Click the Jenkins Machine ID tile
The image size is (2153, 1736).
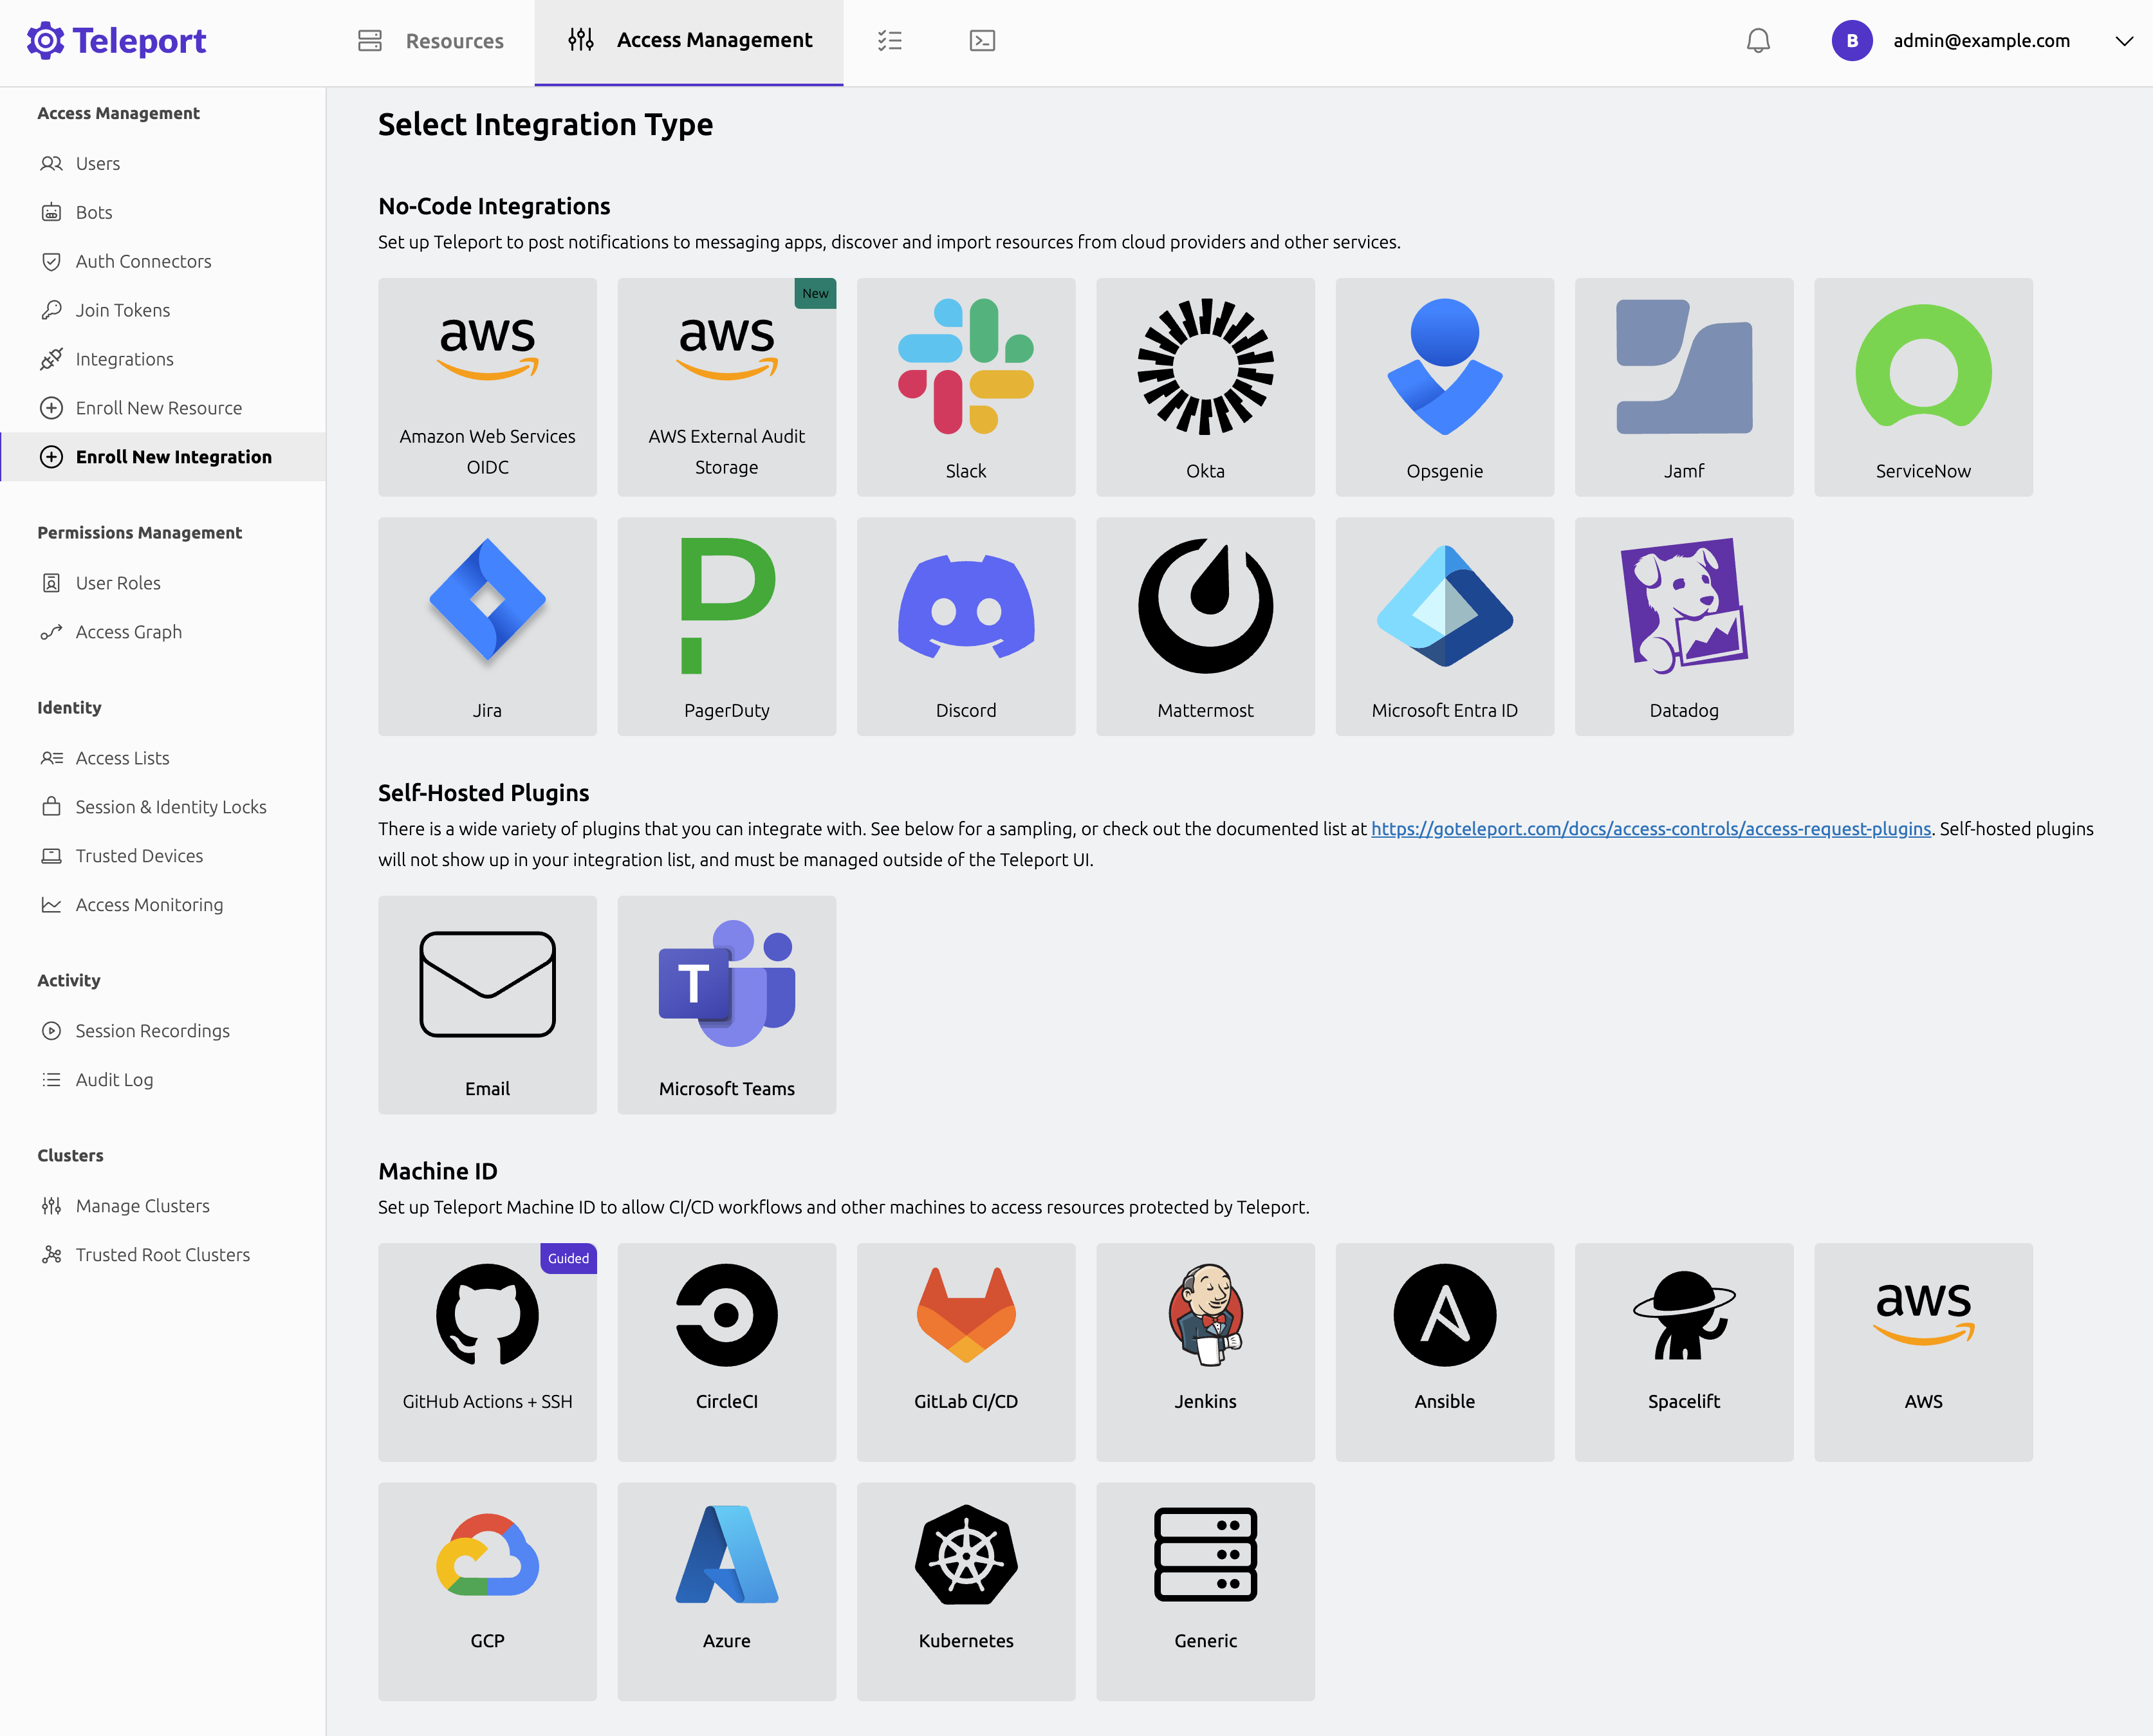[1204, 1351]
